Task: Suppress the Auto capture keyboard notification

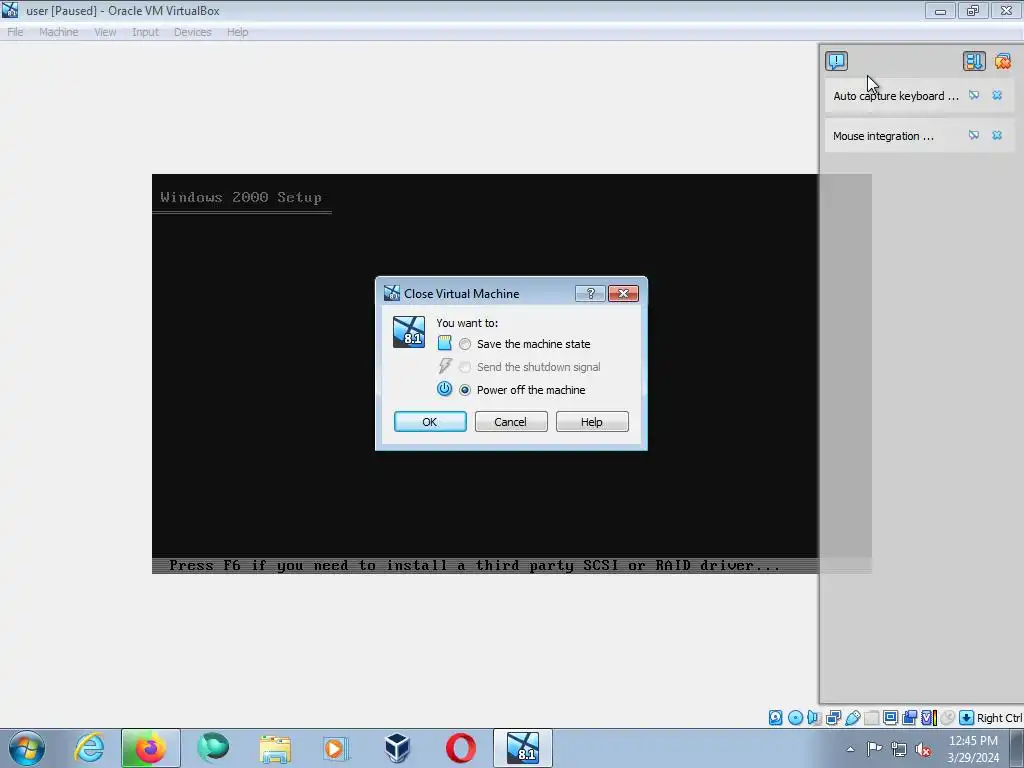Action: click(974, 95)
